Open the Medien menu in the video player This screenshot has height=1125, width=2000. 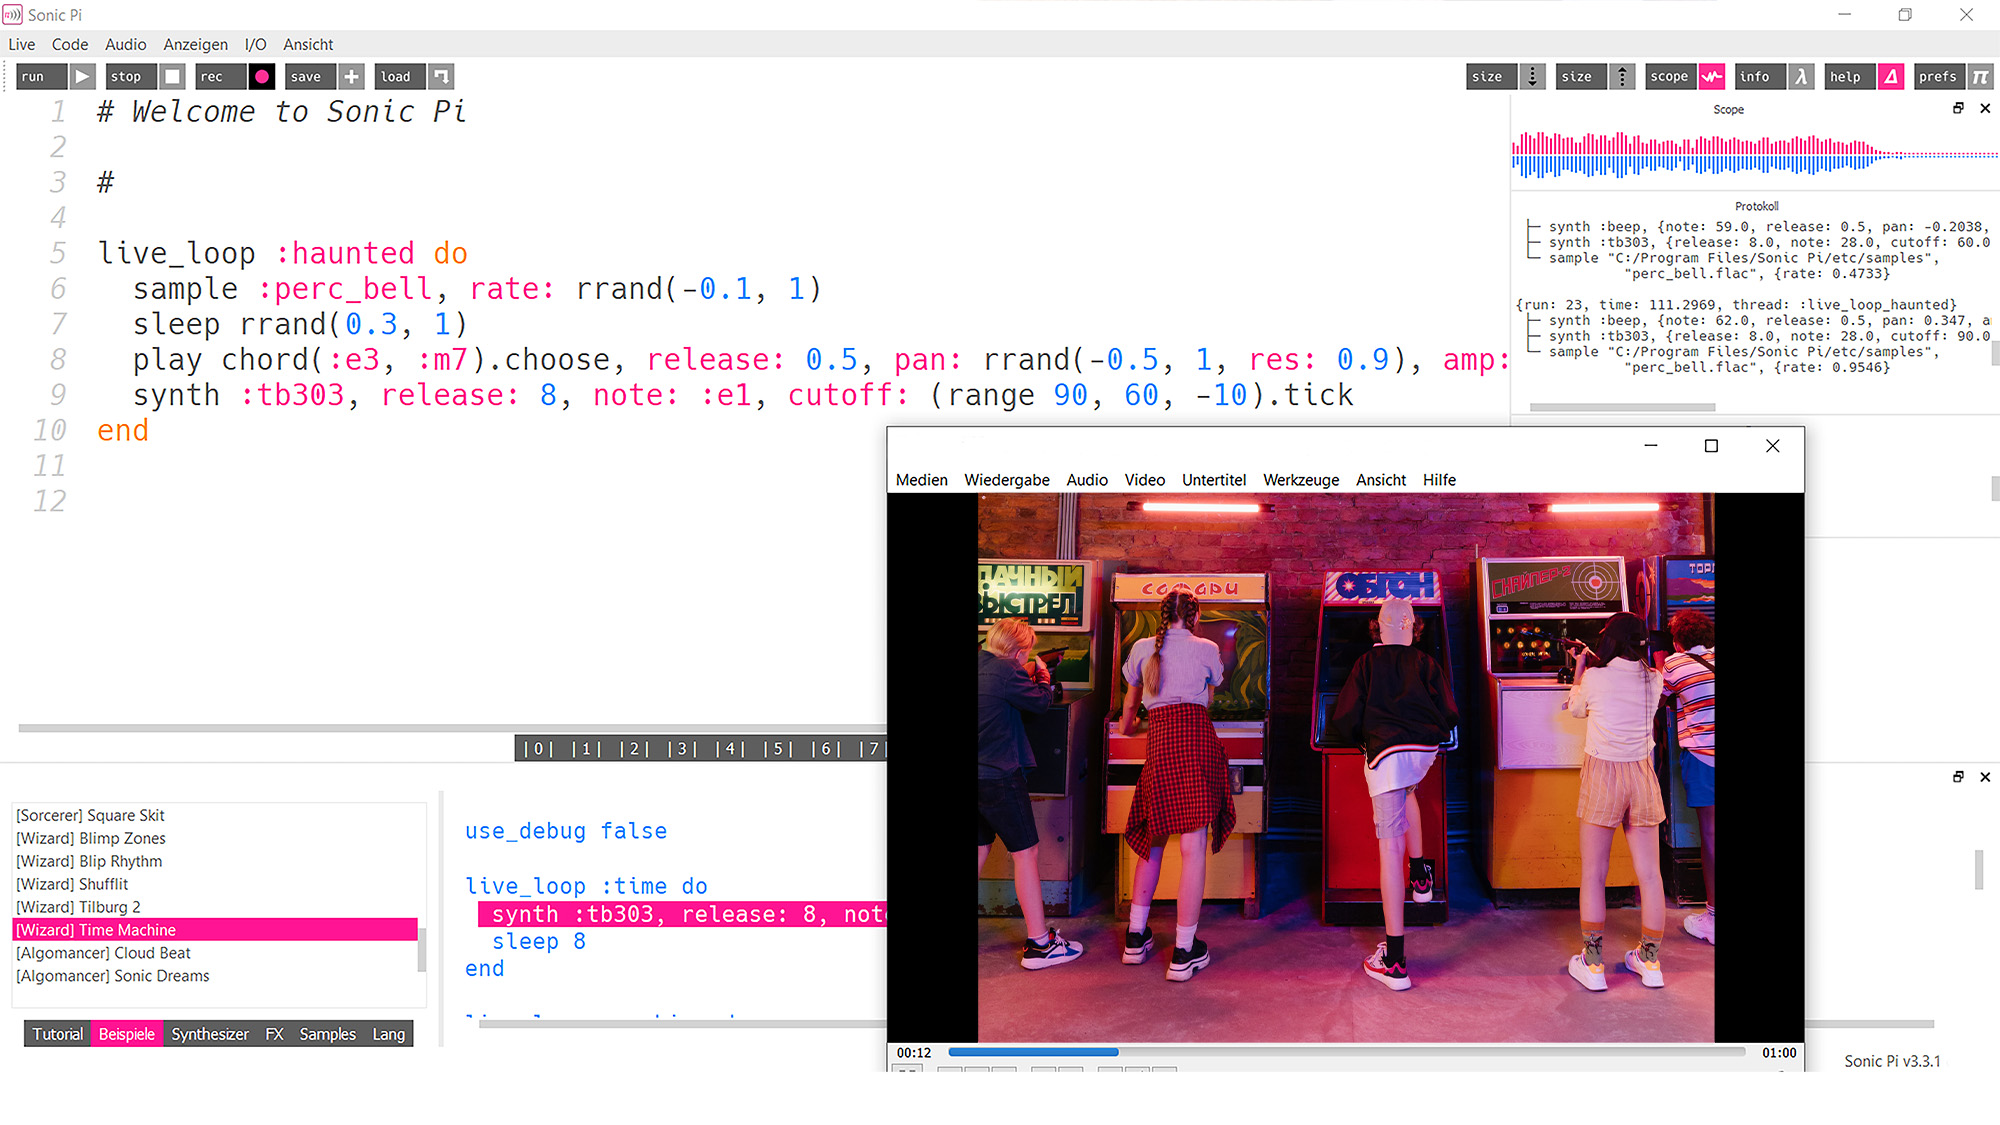[x=921, y=480]
